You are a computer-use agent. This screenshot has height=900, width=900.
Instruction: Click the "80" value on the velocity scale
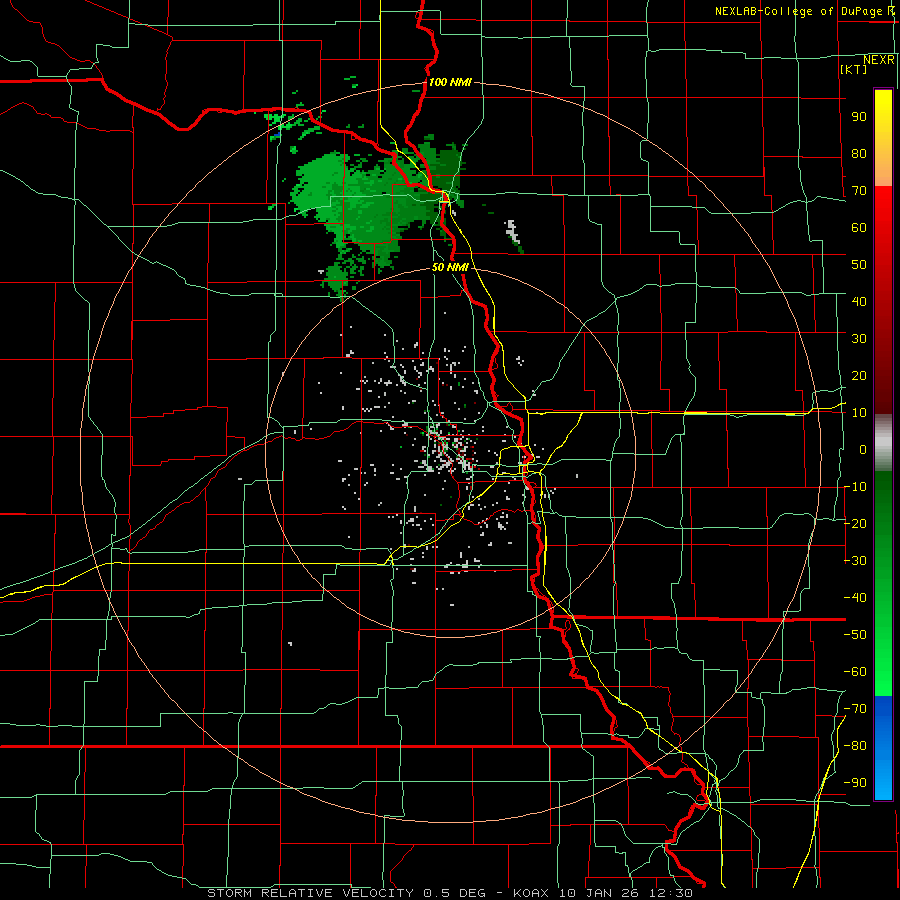pos(859,153)
